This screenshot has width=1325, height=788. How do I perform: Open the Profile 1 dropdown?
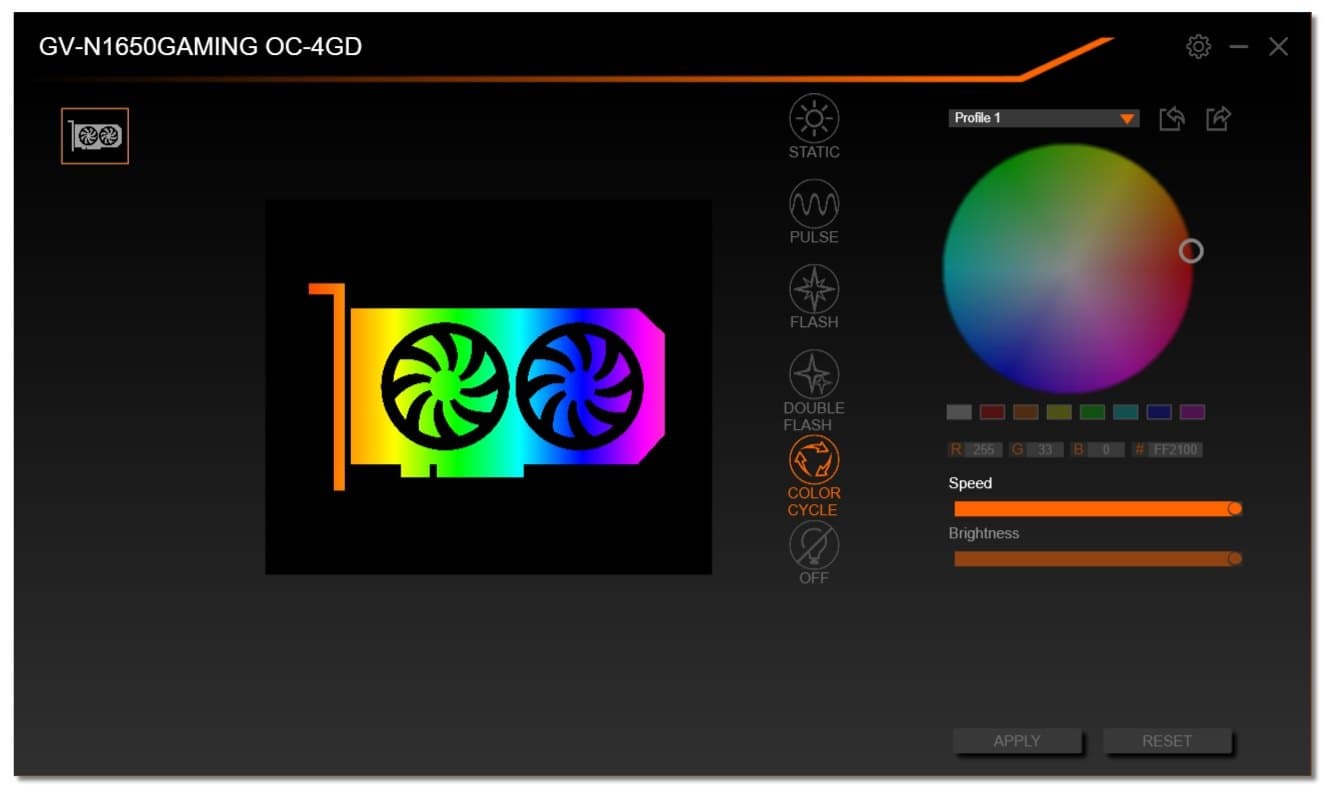pyautogui.click(x=1044, y=118)
